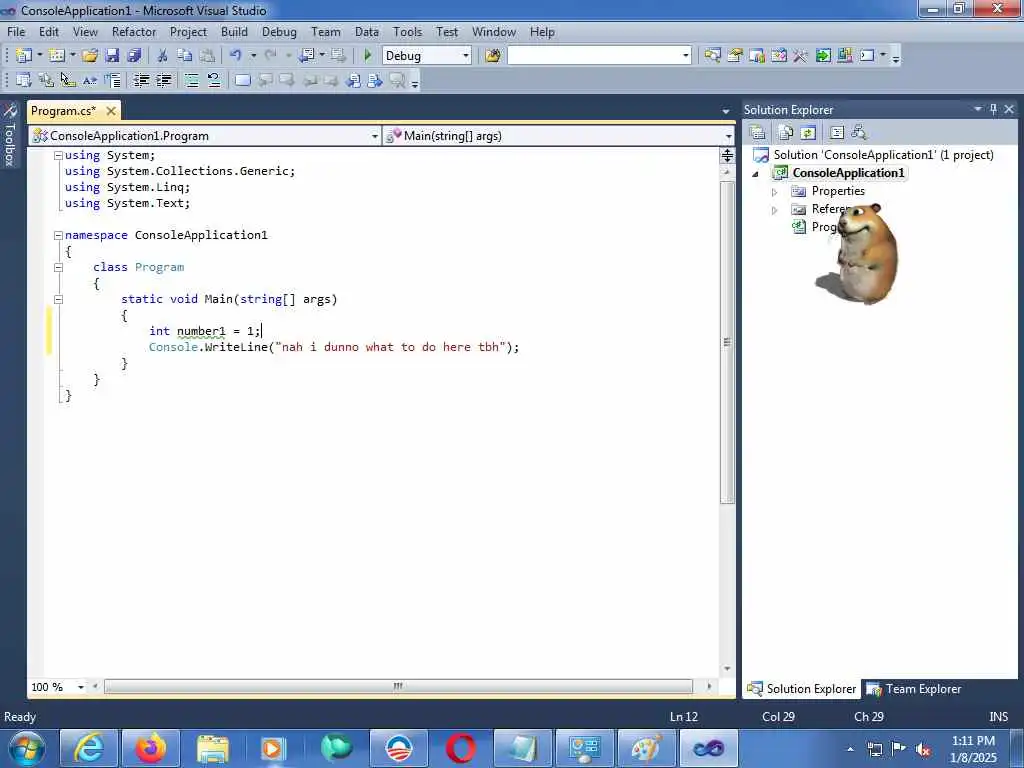Click the Add New Item icon
The image size is (1024, 768).
[x=57, y=56]
